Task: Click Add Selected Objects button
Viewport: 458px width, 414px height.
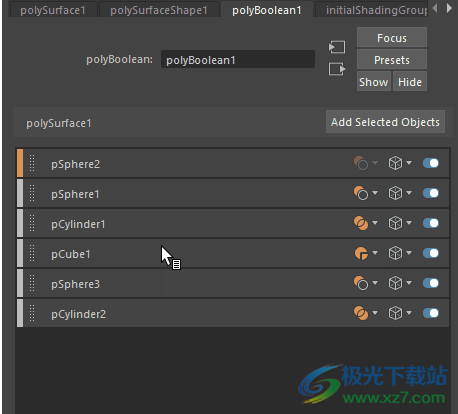Action: 385,122
